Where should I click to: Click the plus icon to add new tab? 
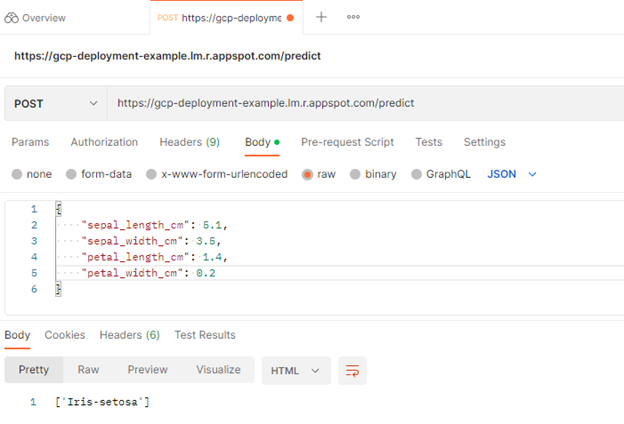(321, 17)
